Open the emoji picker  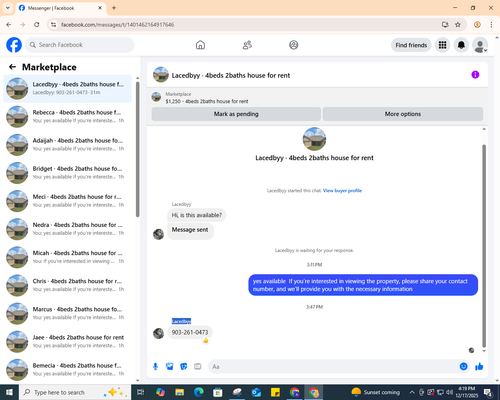point(463,367)
